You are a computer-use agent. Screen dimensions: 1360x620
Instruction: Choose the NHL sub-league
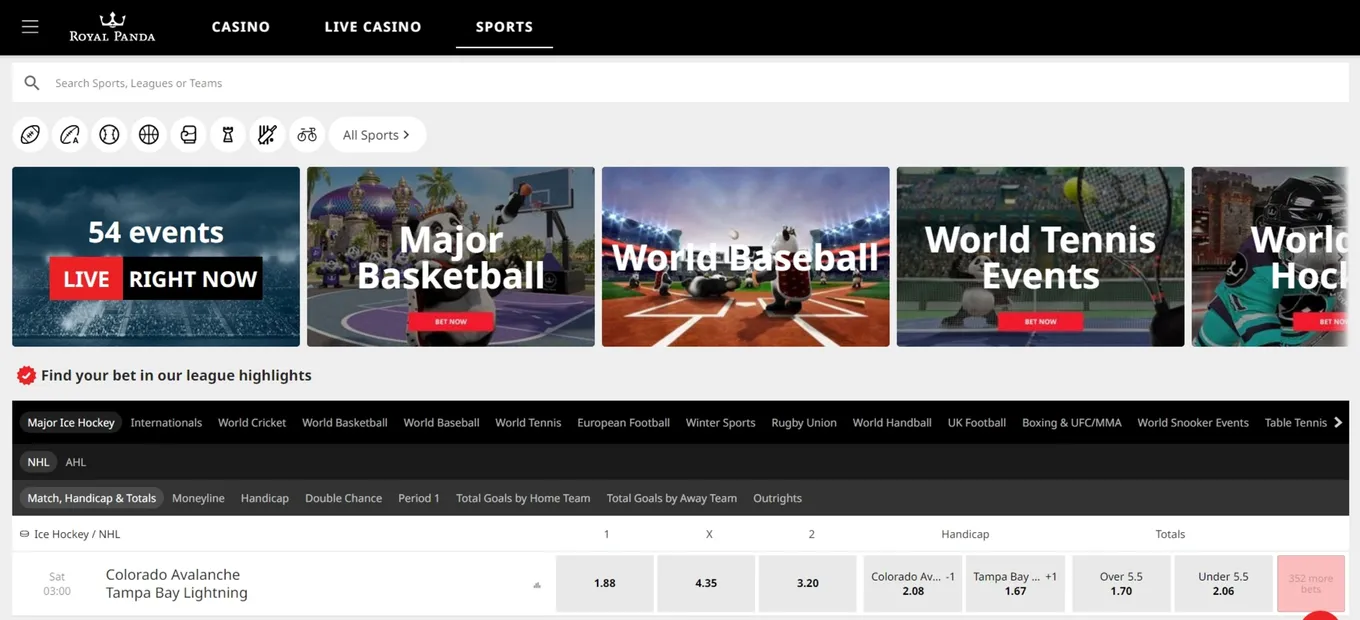point(39,462)
